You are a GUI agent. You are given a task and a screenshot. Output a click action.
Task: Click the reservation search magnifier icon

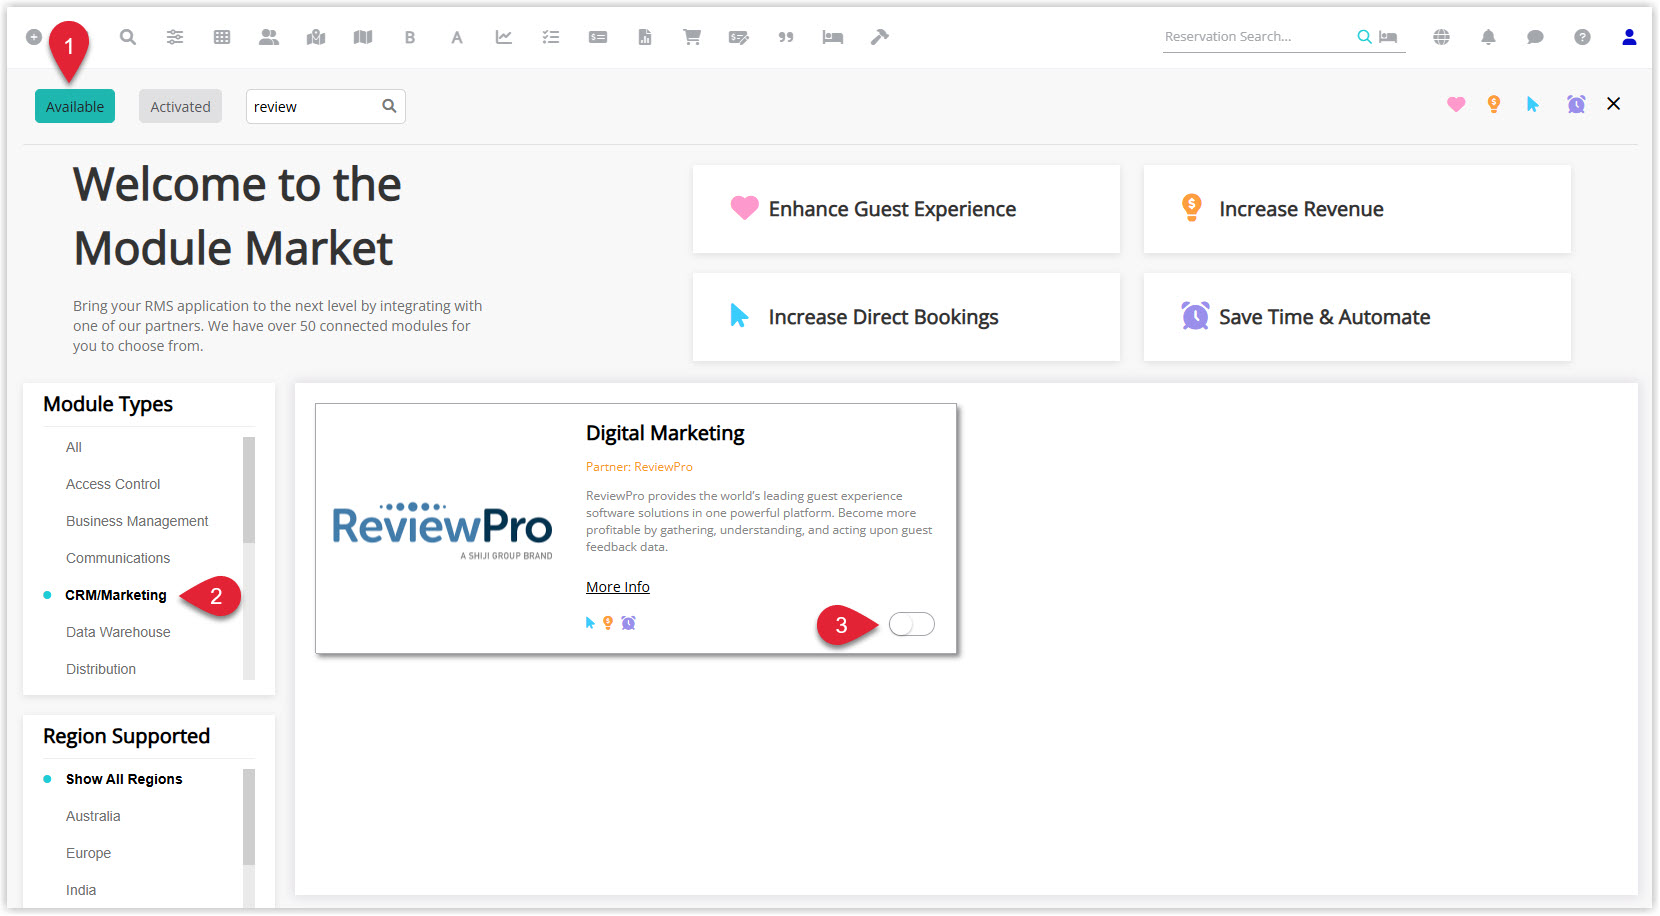[x=1364, y=37]
